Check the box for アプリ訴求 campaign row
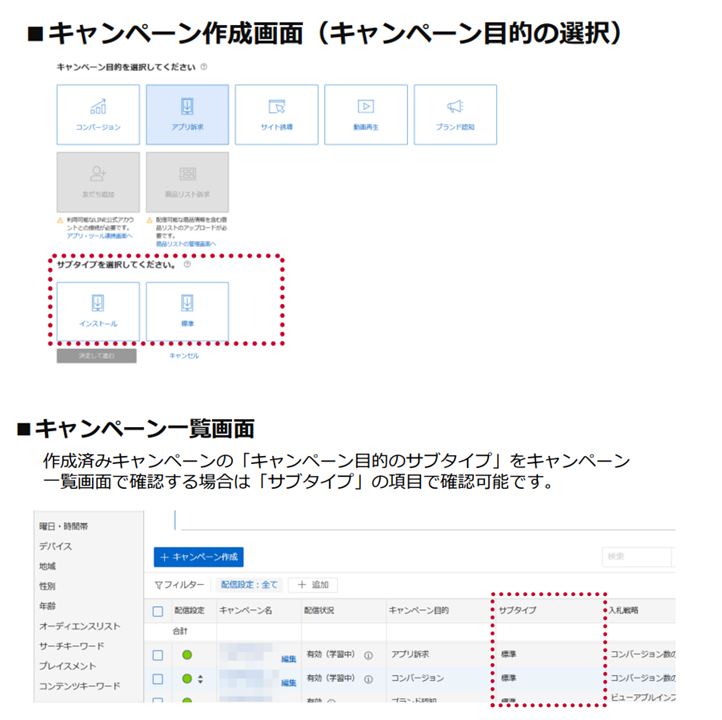This screenshot has height=720, width=722. point(157,656)
